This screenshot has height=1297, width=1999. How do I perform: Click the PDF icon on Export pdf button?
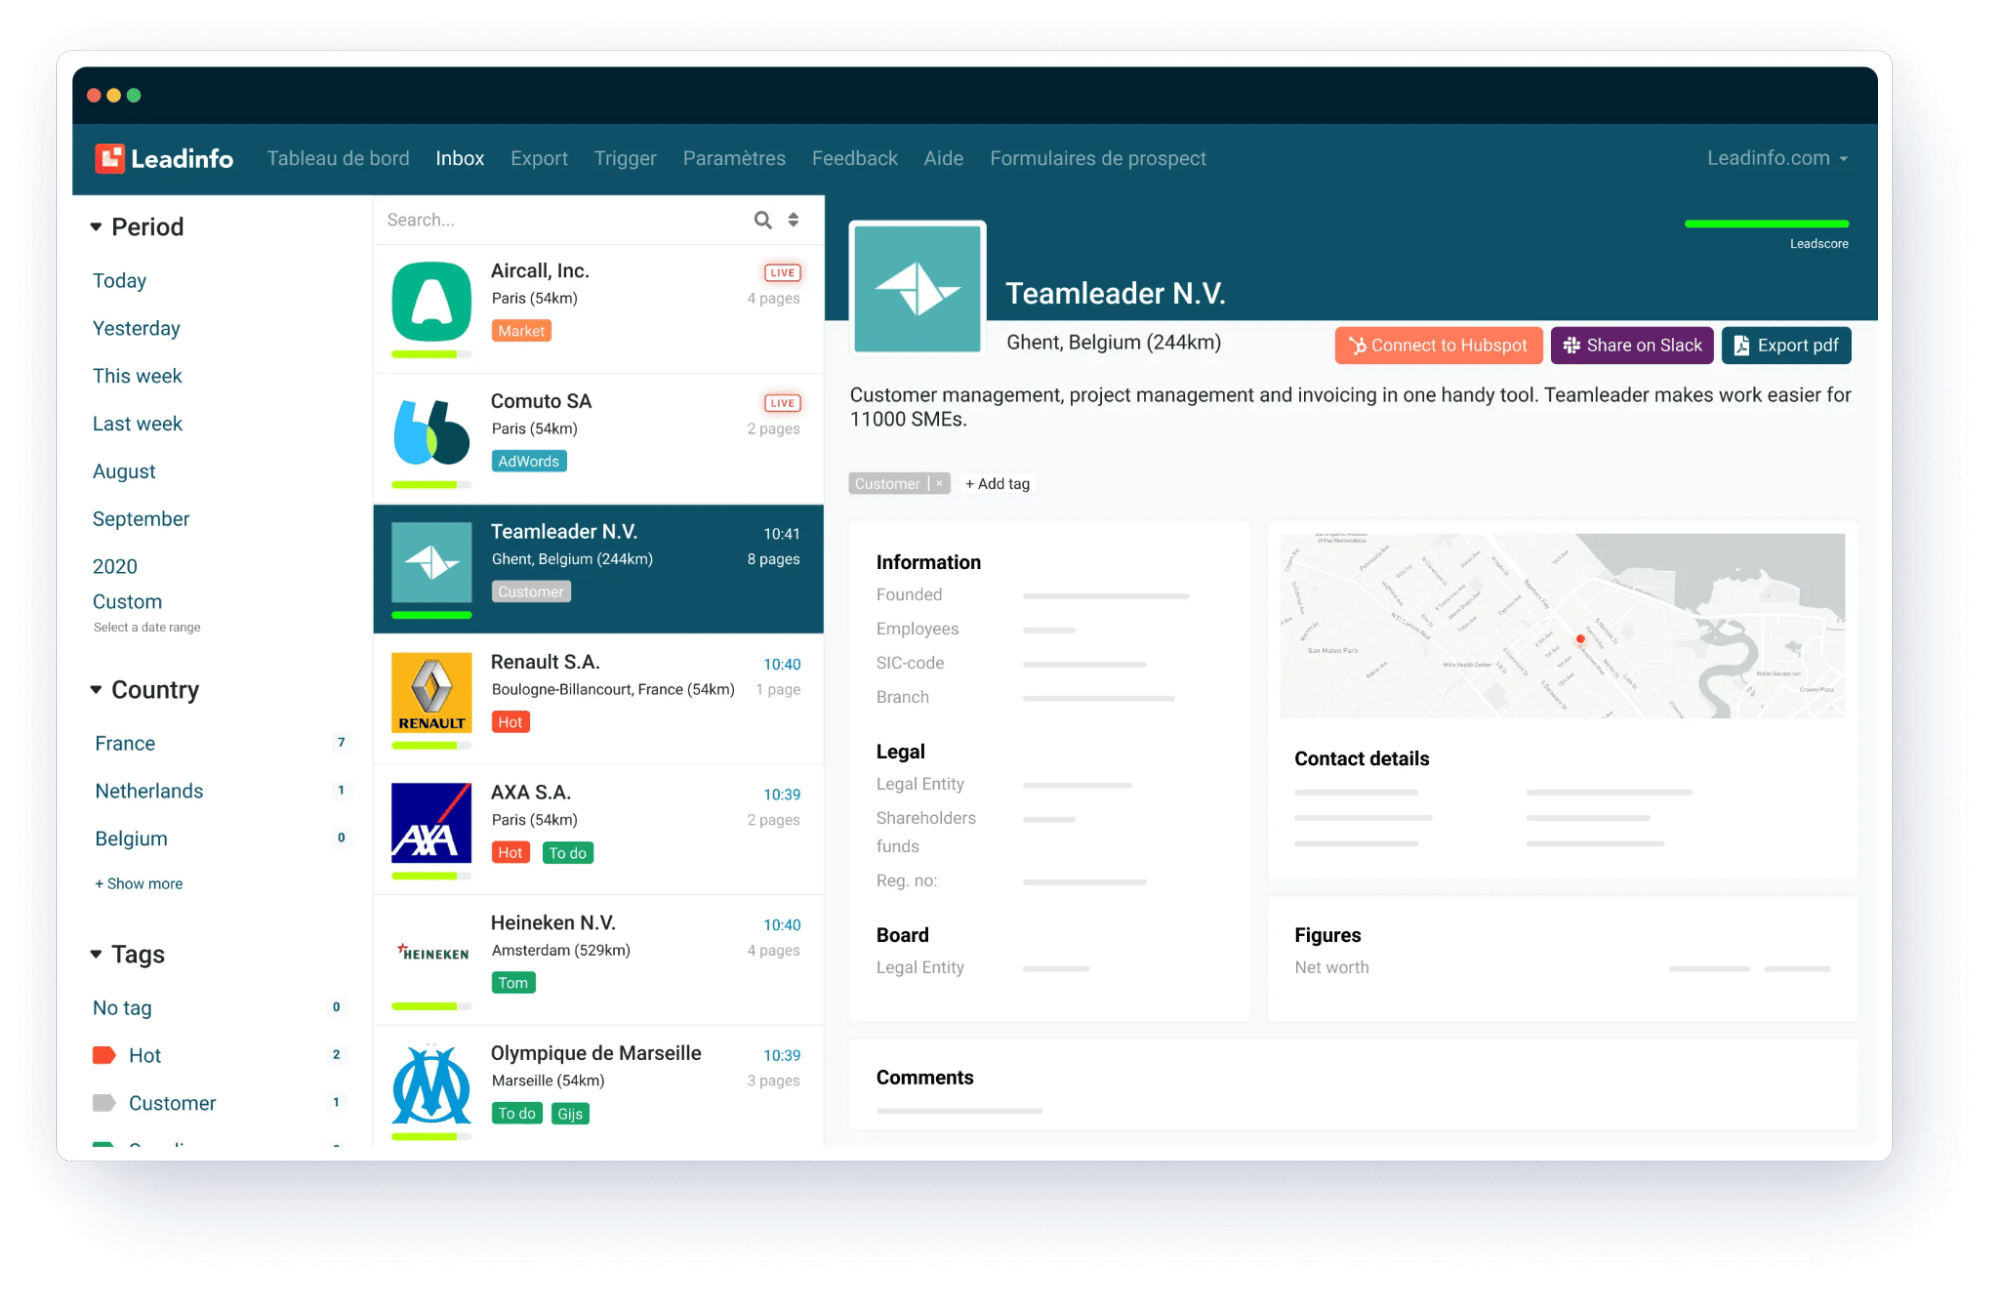pyautogui.click(x=1742, y=345)
